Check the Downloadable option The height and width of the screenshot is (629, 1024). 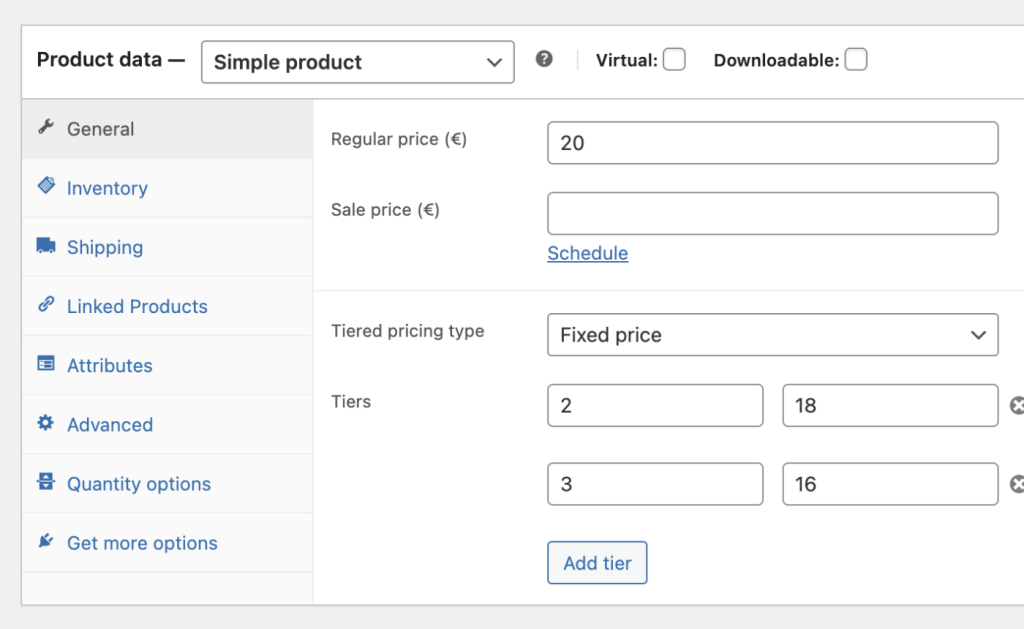pos(856,59)
